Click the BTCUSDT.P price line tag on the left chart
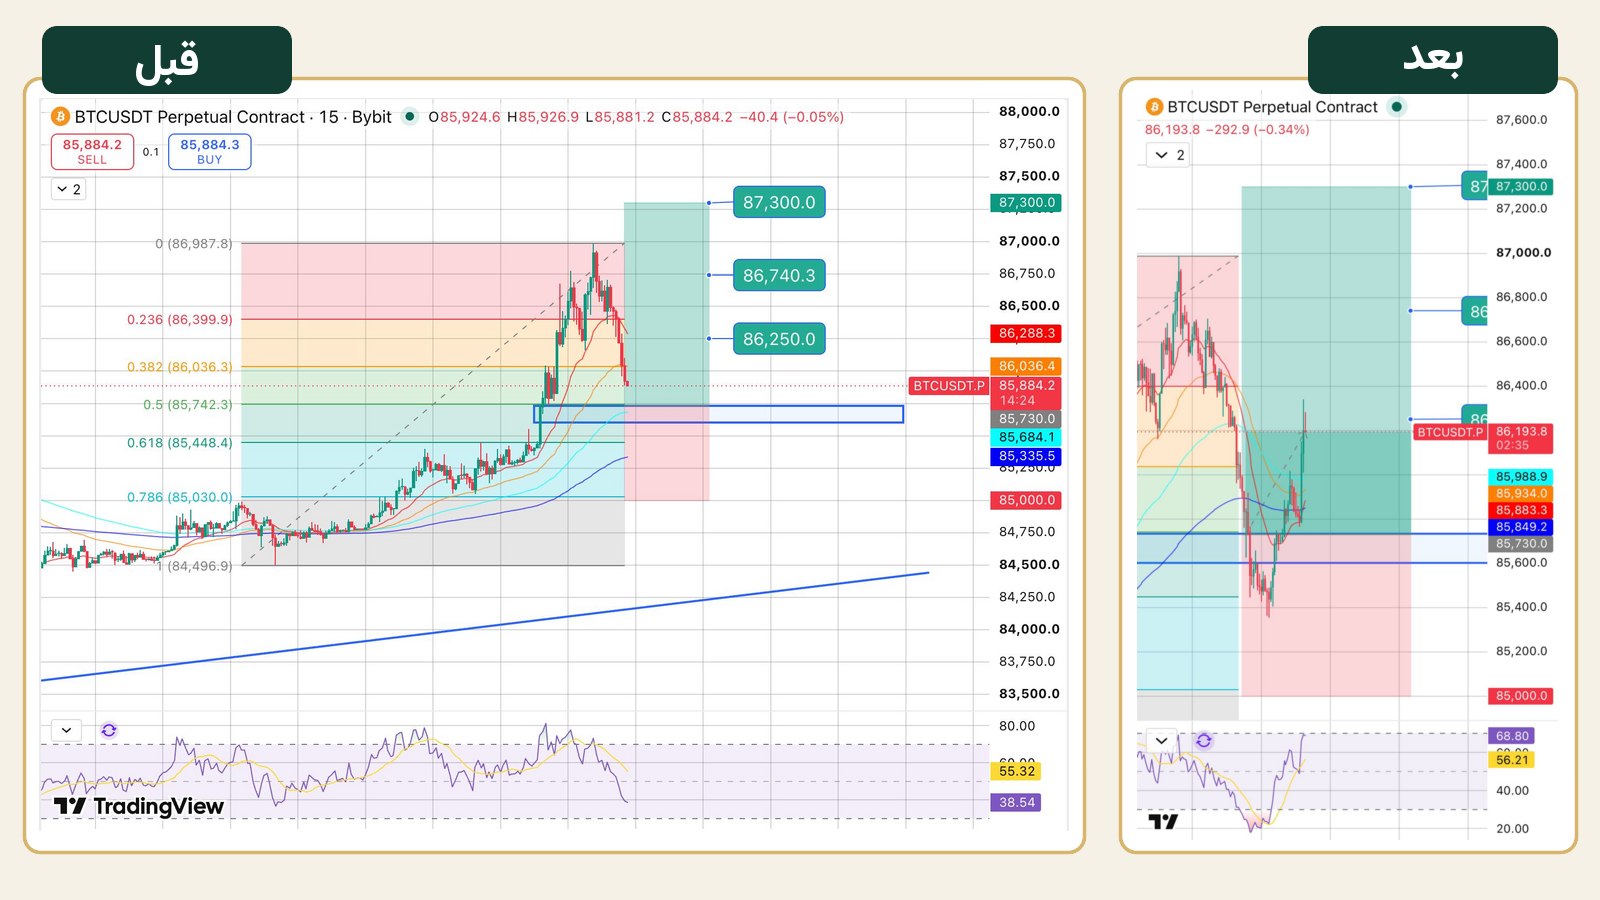This screenshot has height=900, width=1600. pos(949,386)
